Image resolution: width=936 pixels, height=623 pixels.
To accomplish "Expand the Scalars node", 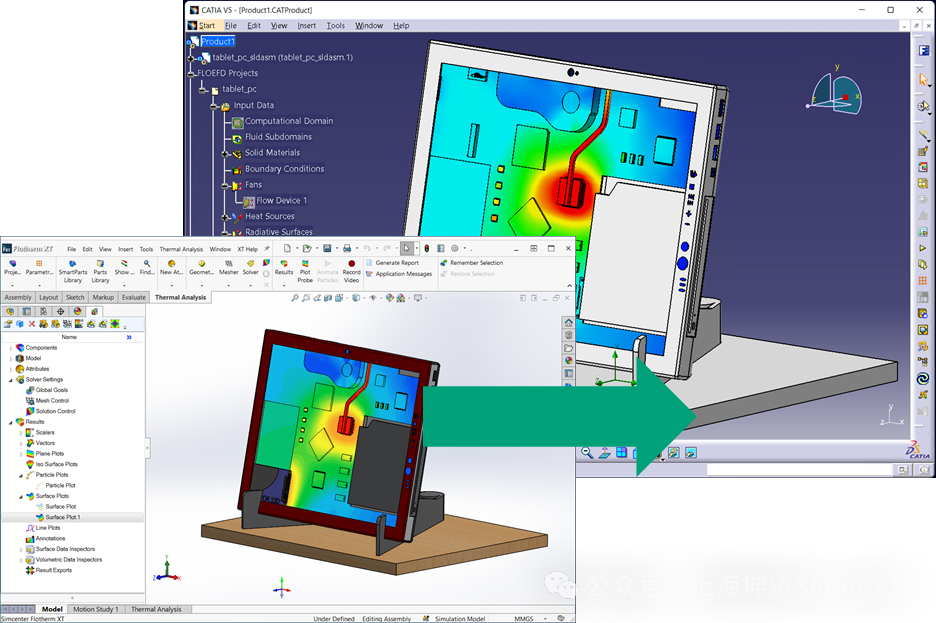I will click(21, 433).
